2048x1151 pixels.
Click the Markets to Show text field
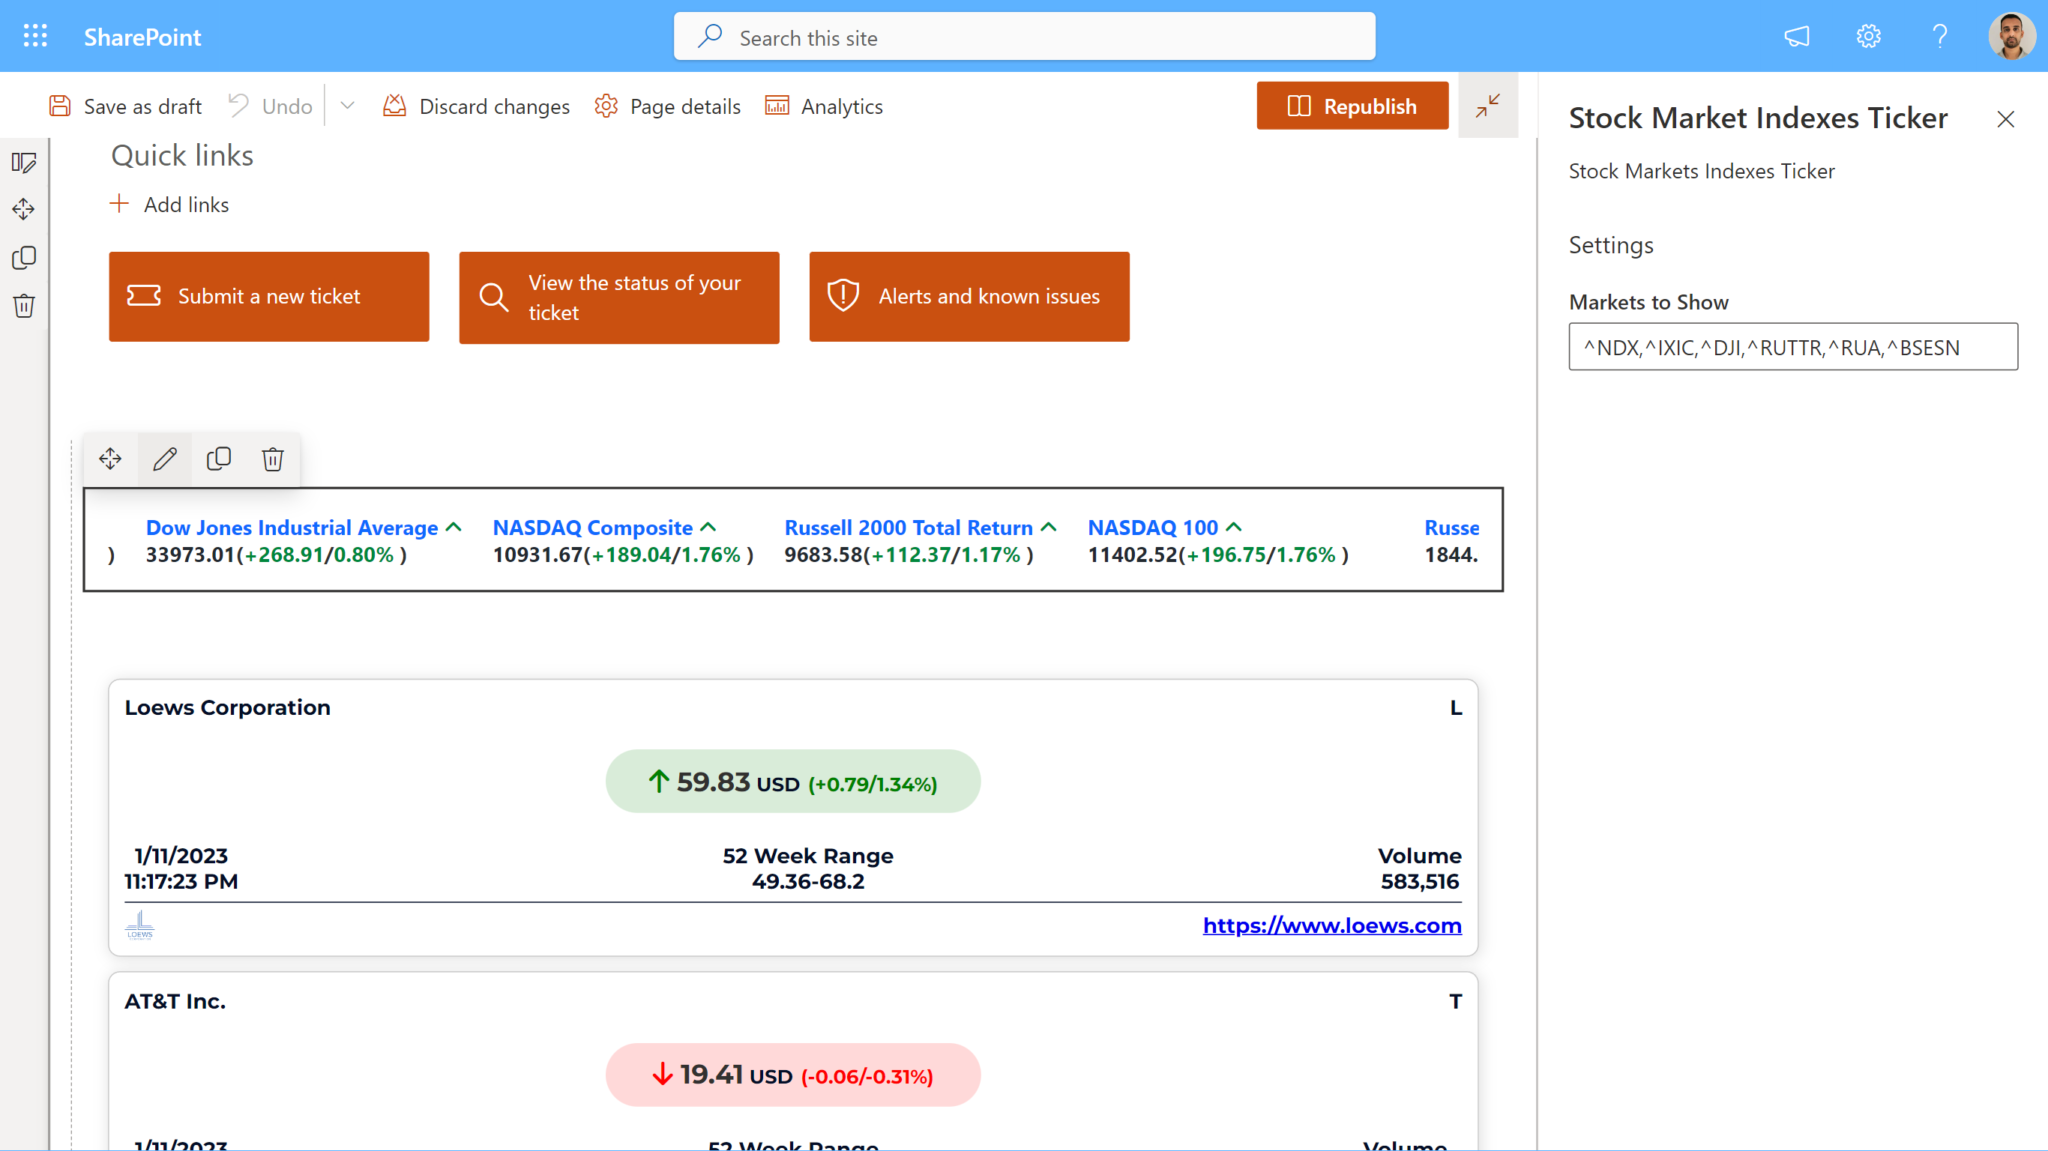[x=1793, y=347]
